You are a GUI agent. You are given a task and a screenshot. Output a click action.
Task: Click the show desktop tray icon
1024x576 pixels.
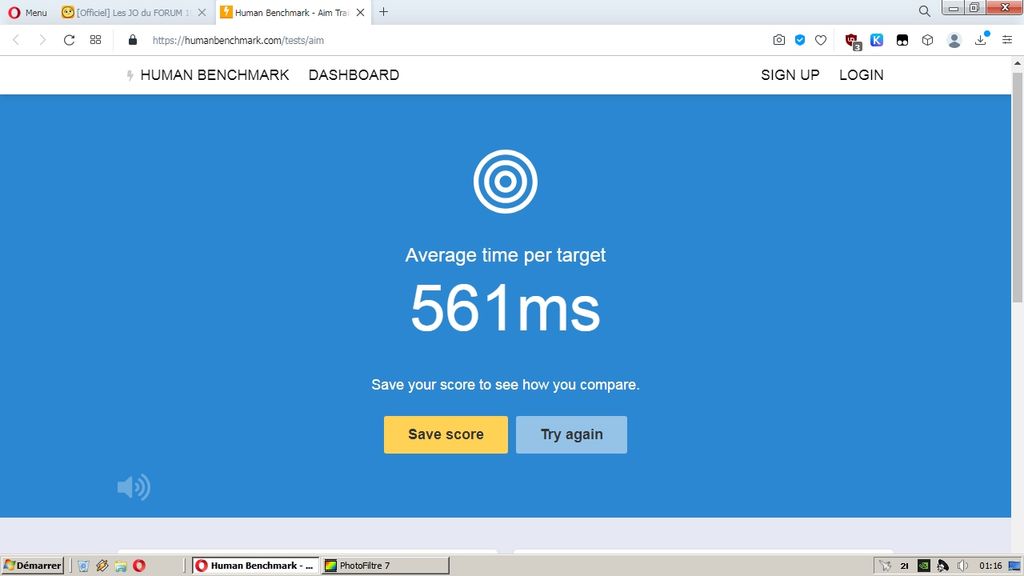(1014, 566)
